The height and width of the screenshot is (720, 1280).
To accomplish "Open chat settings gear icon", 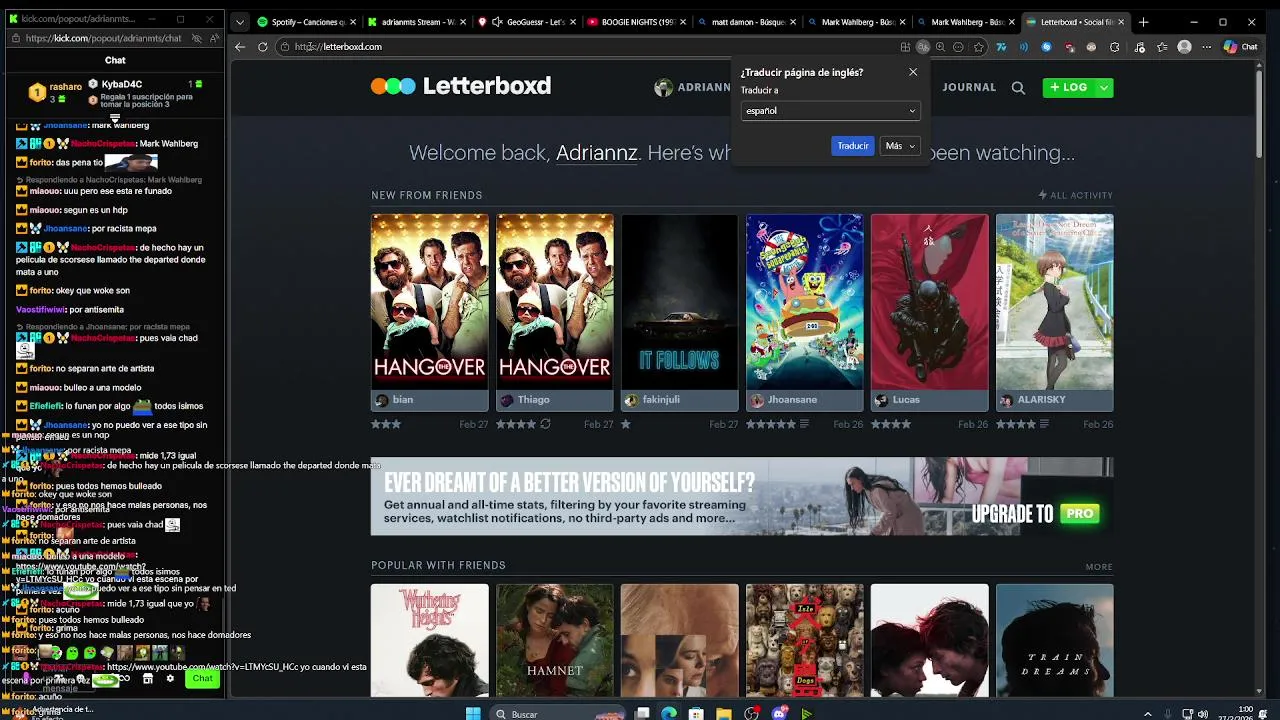I will coord(170,679).
